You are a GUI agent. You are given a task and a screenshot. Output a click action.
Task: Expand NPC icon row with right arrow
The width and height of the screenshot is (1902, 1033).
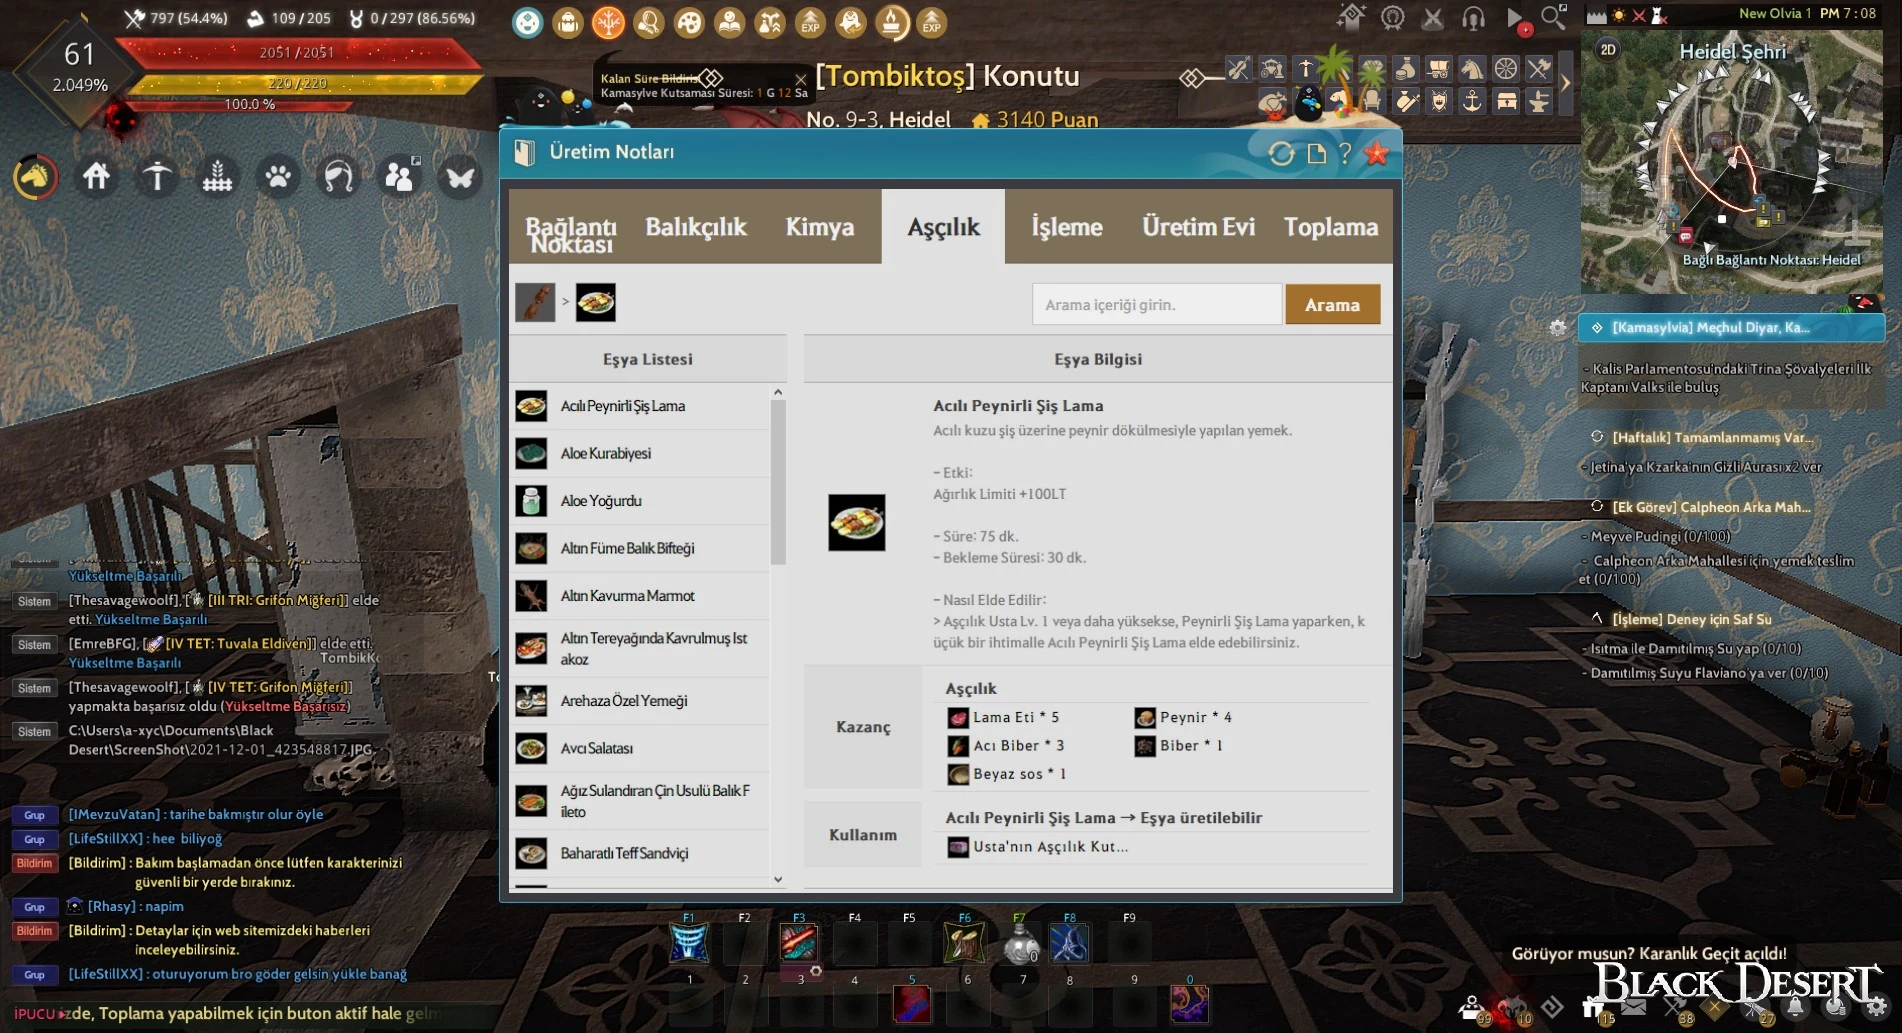[1566, 84]
